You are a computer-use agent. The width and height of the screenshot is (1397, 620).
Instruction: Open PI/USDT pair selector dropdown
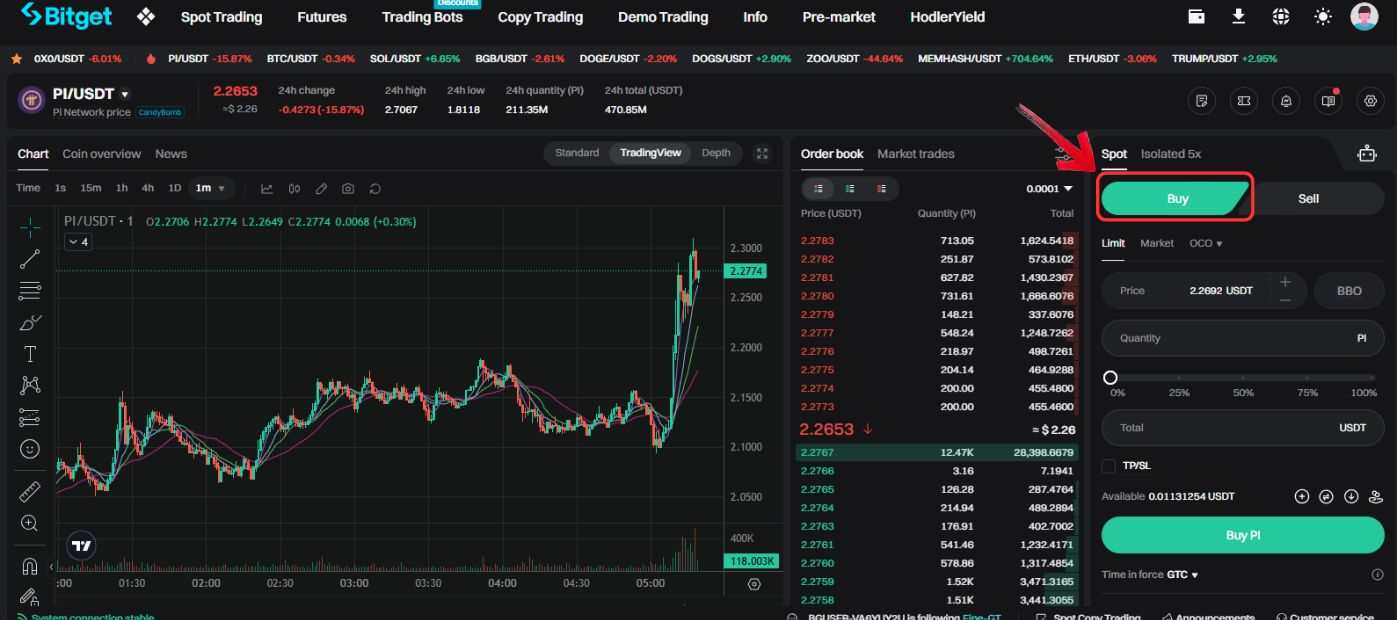125,95
